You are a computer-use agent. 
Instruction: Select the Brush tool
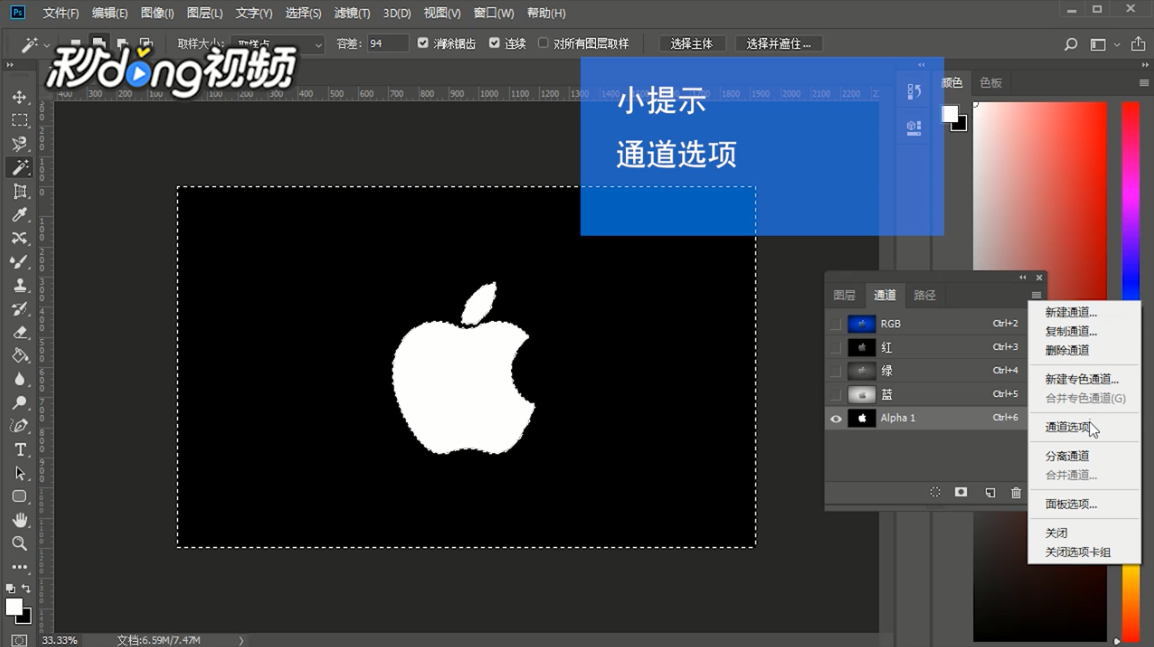(x=20, y=261)
